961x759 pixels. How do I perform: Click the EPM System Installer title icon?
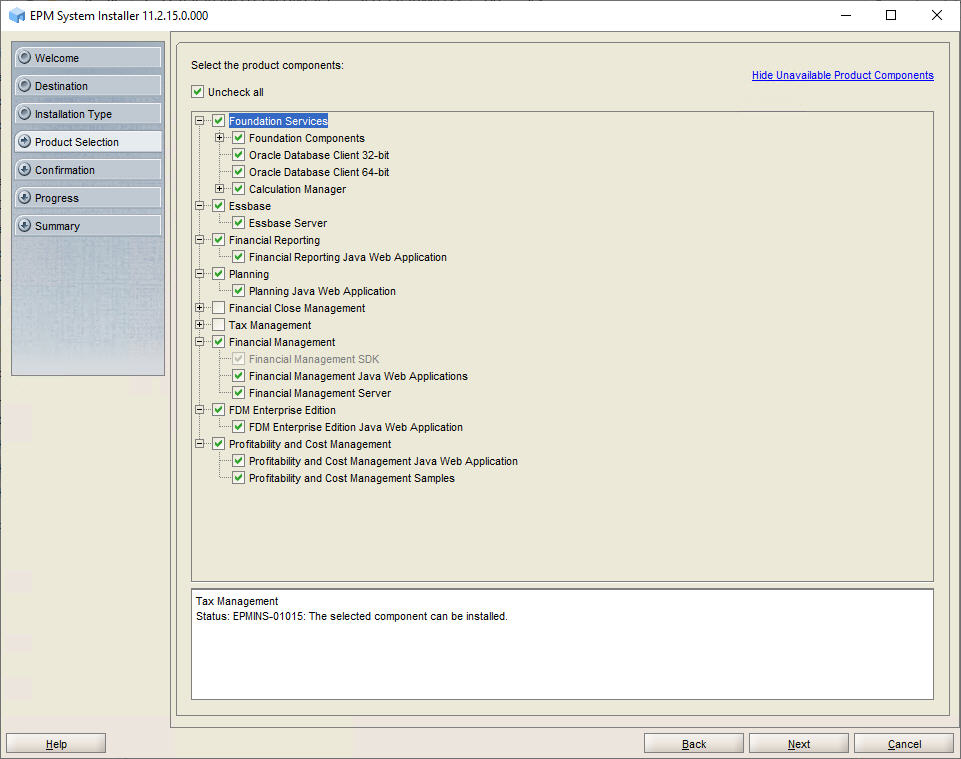pos(17,15)
